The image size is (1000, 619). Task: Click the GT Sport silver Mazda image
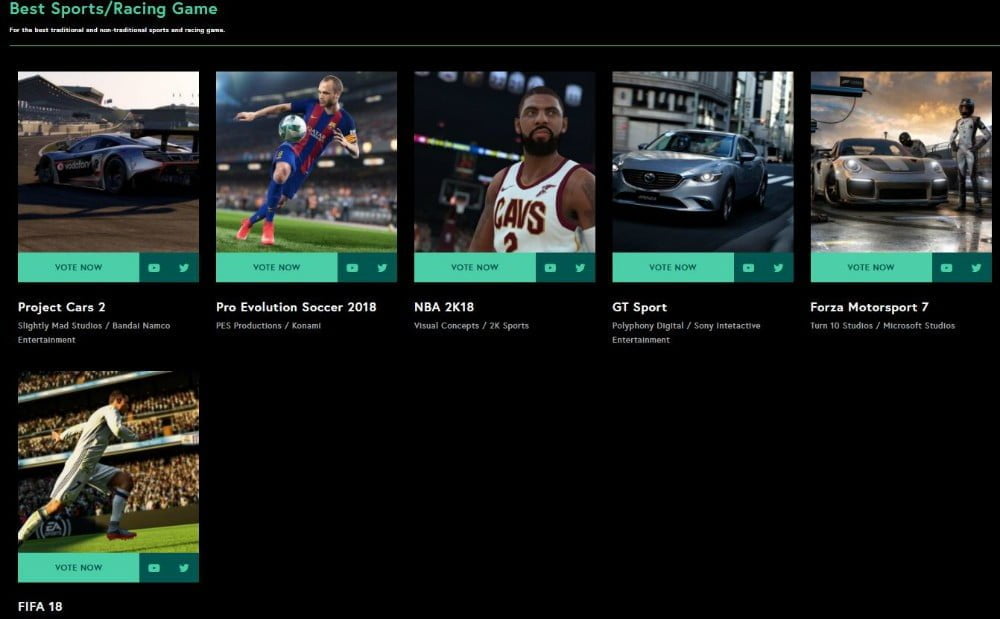tap(703, 162)
